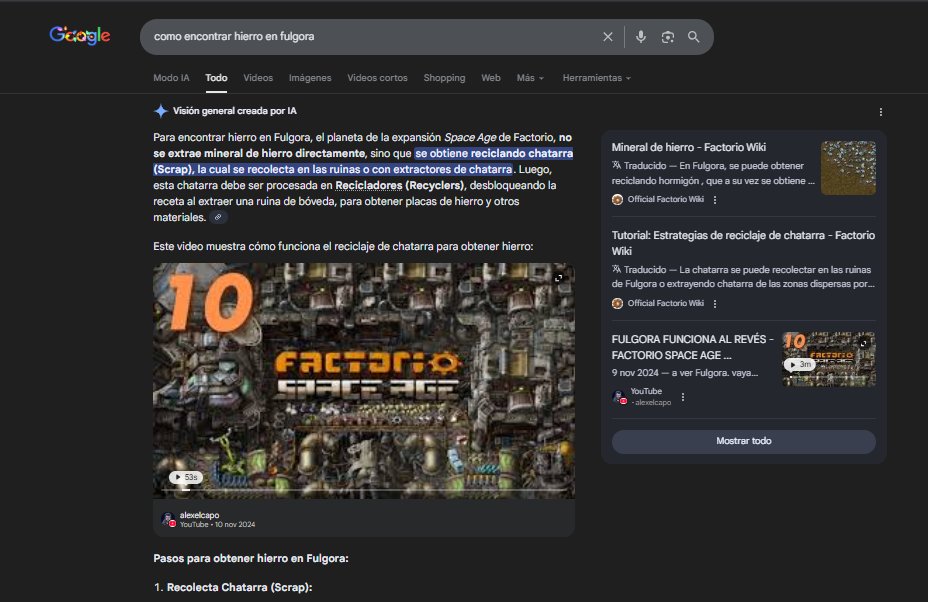
Task: Open 'Tutorial: Estrategias de reciclaje de chatarra' result
Action: [743, 243]
